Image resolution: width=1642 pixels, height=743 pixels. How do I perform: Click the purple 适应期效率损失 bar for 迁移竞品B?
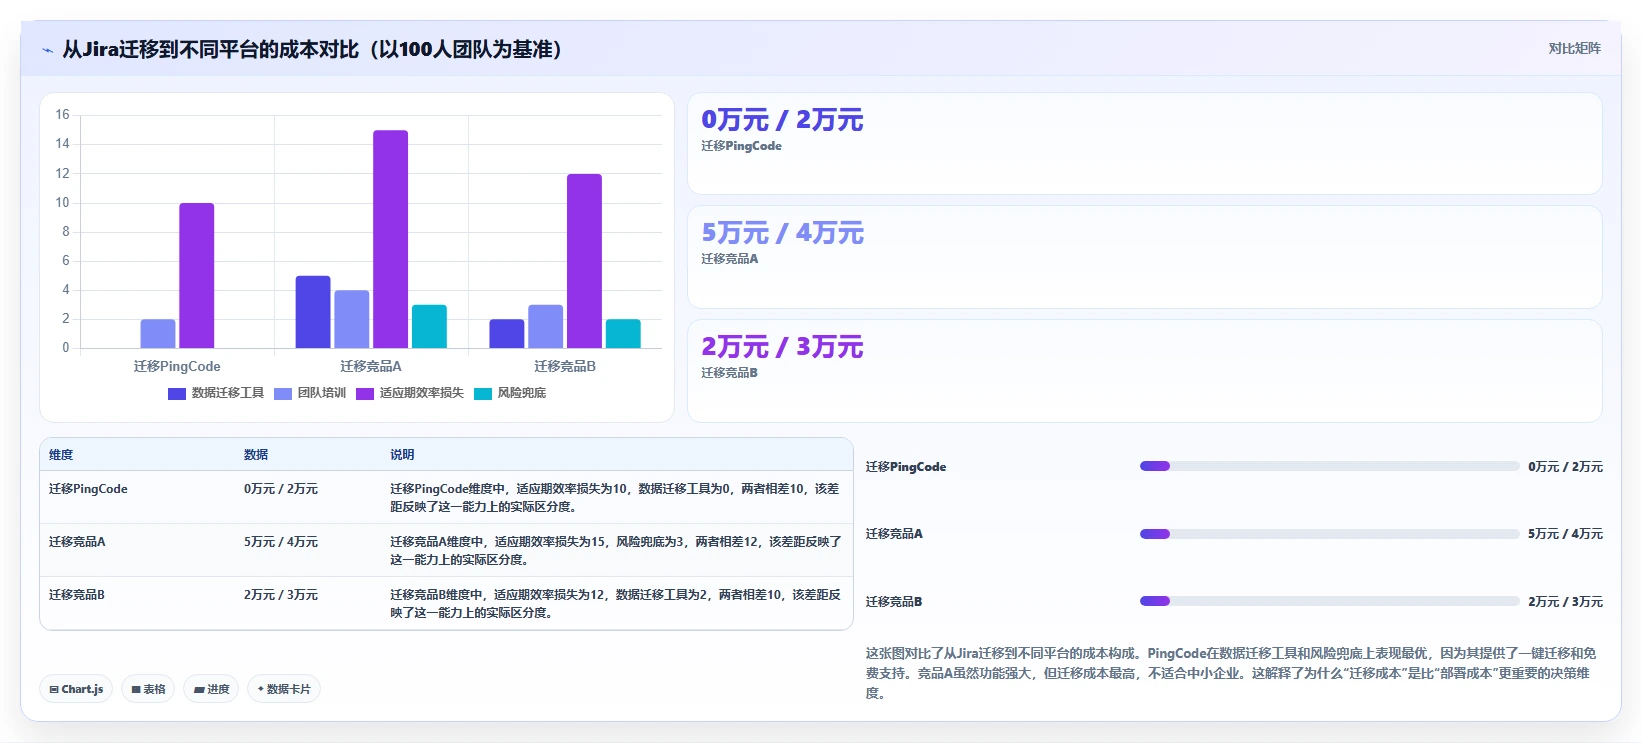point(585,261)
